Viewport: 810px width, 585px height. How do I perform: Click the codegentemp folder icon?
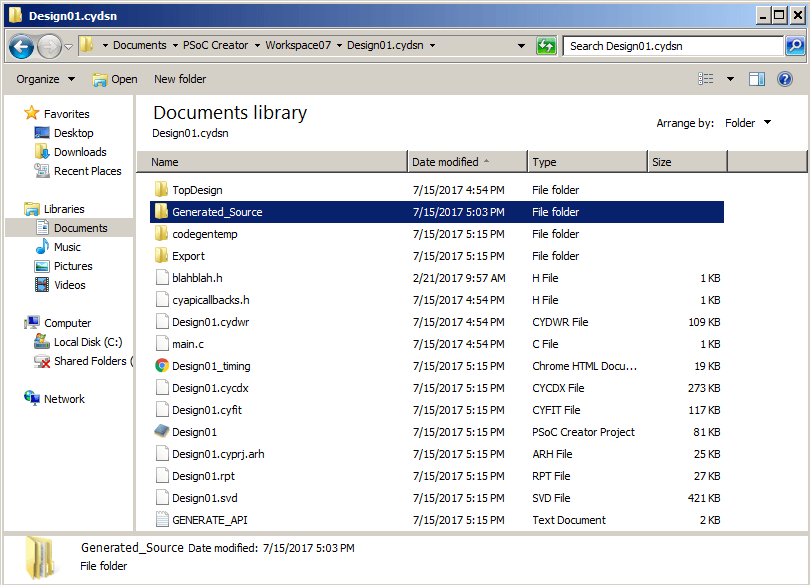click(161, 234)
